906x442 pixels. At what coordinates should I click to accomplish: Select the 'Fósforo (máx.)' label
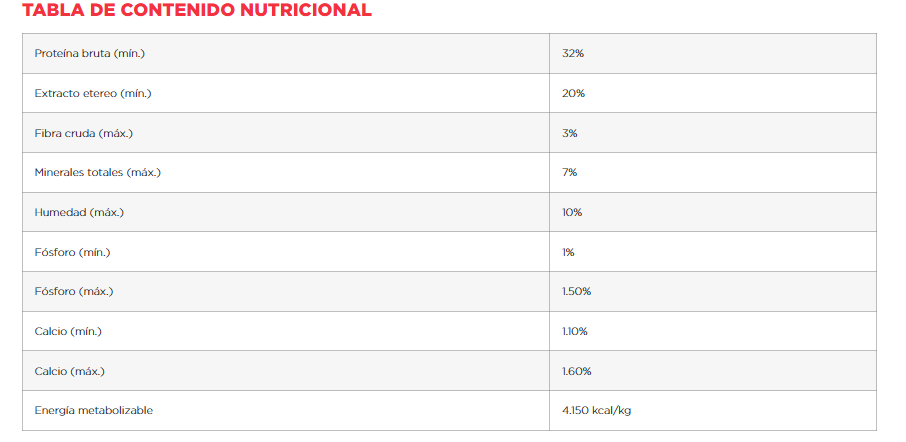point(74,291)
